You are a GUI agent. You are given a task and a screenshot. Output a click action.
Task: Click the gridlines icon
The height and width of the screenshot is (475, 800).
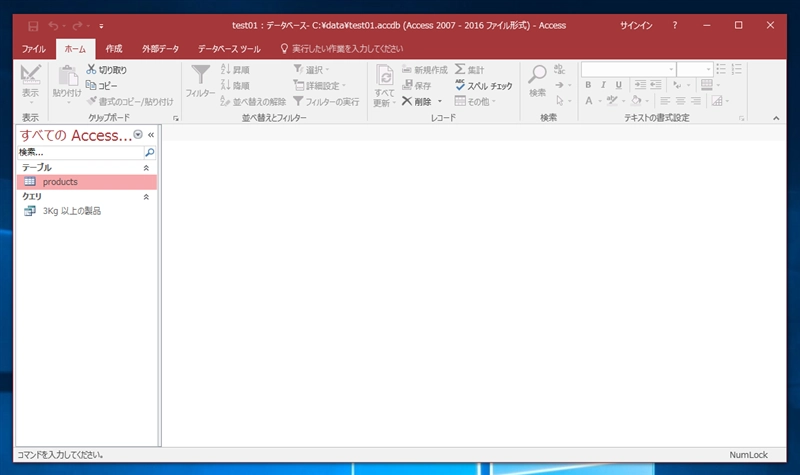pos(707,85)
